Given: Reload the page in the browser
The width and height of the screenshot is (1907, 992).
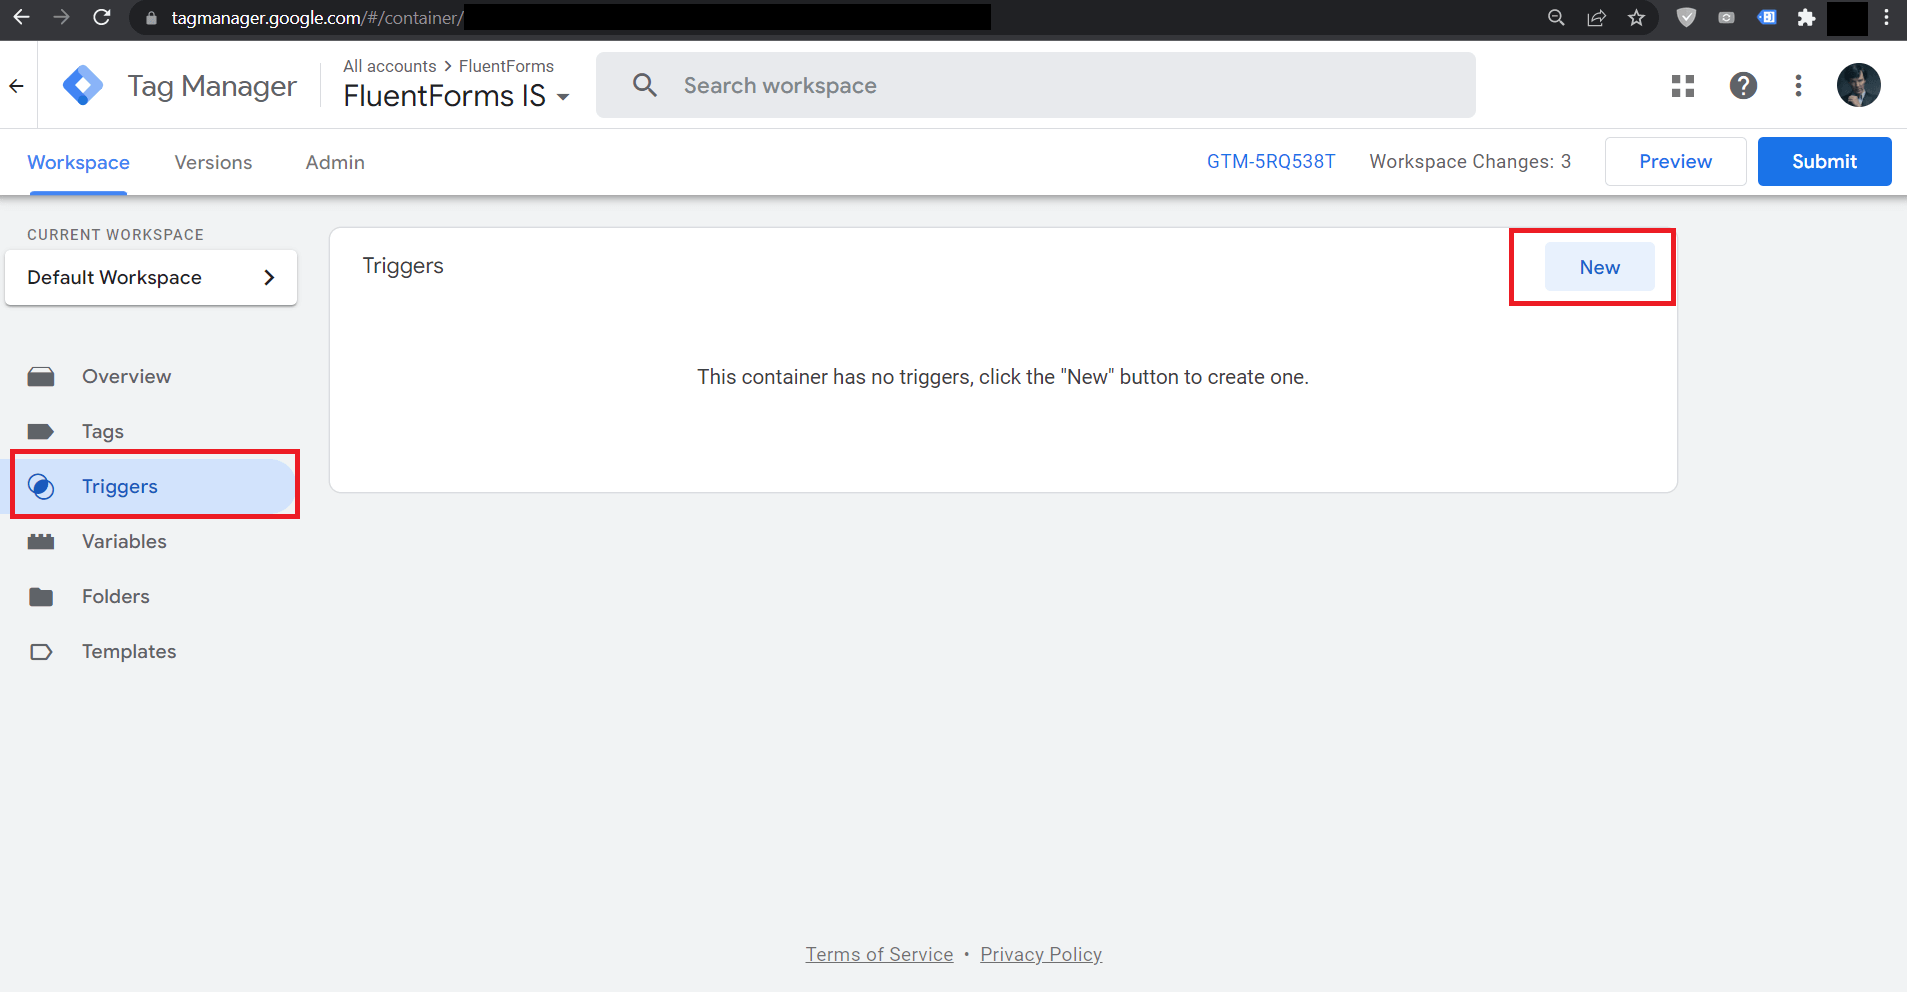Looking at the screenshot, I should click(101, 18).
